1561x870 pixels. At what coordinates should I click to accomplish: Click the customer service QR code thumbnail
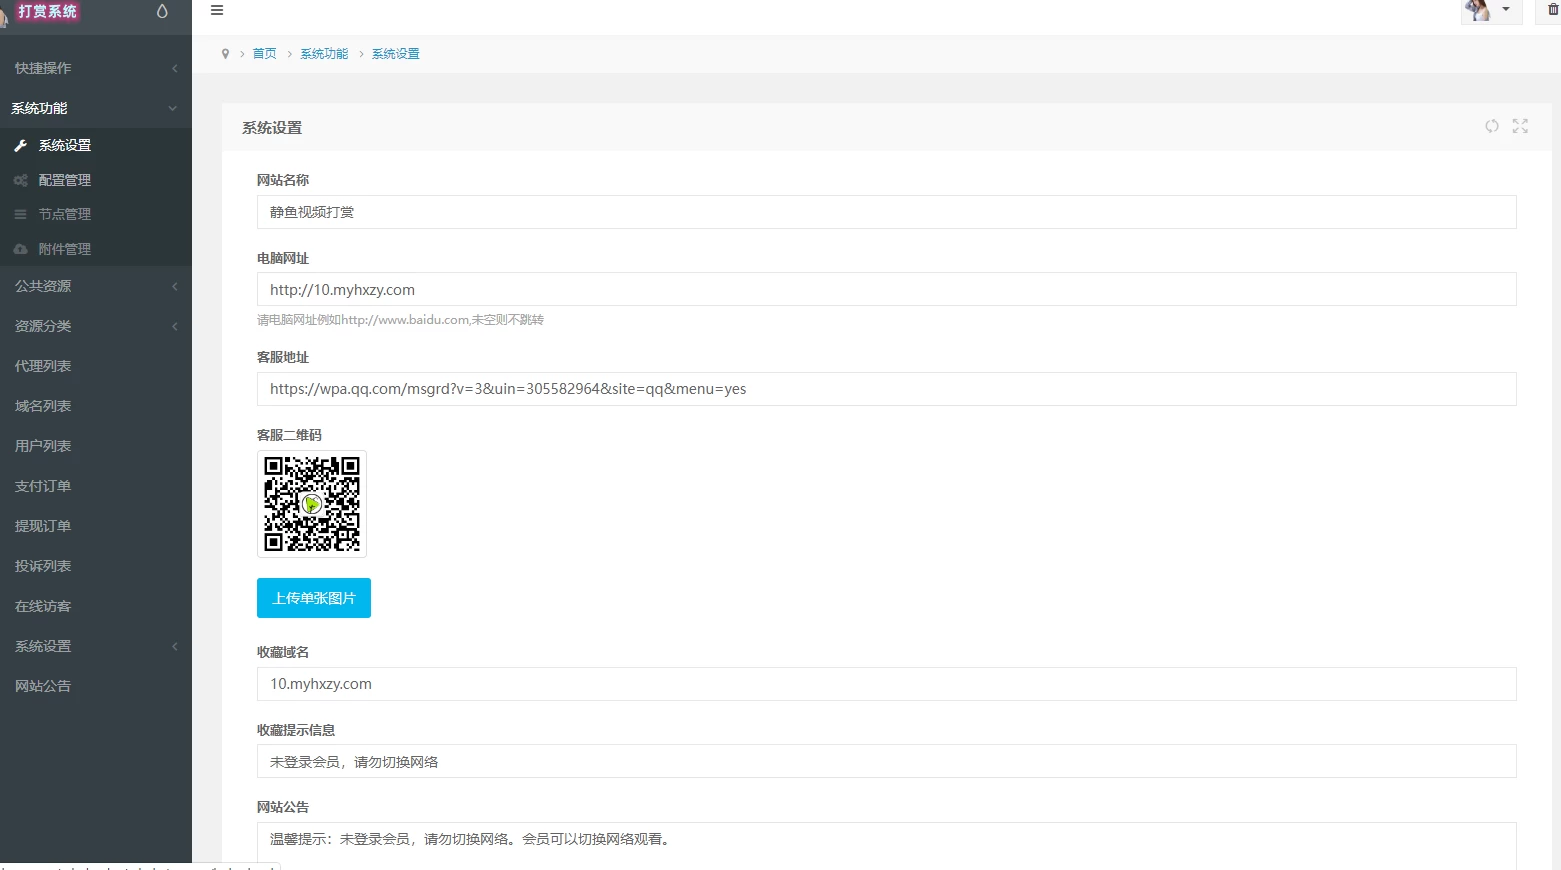(x=312, y=504)
